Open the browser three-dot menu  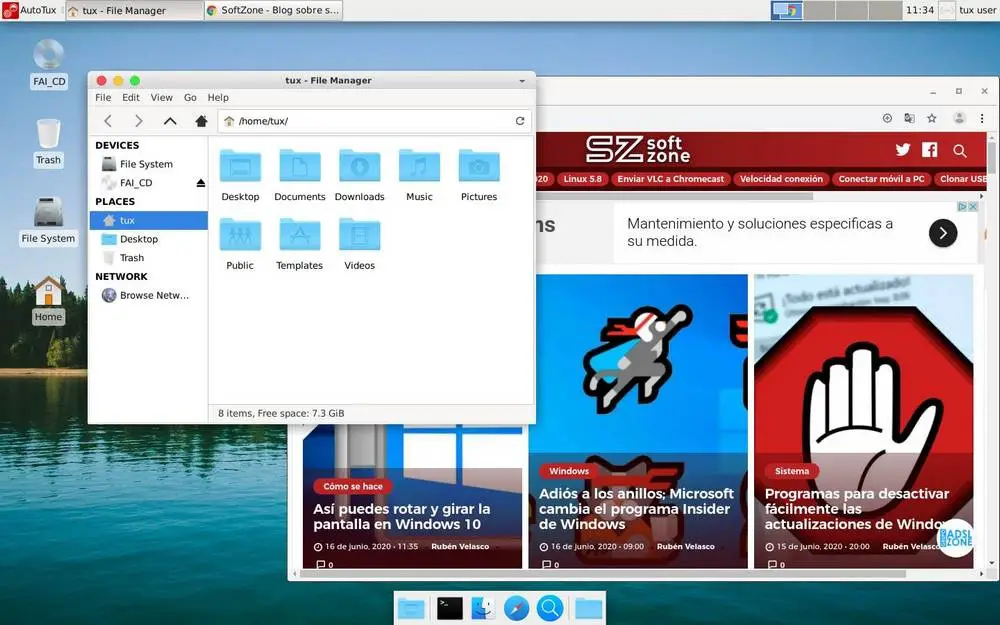click(x=982, y=118)
